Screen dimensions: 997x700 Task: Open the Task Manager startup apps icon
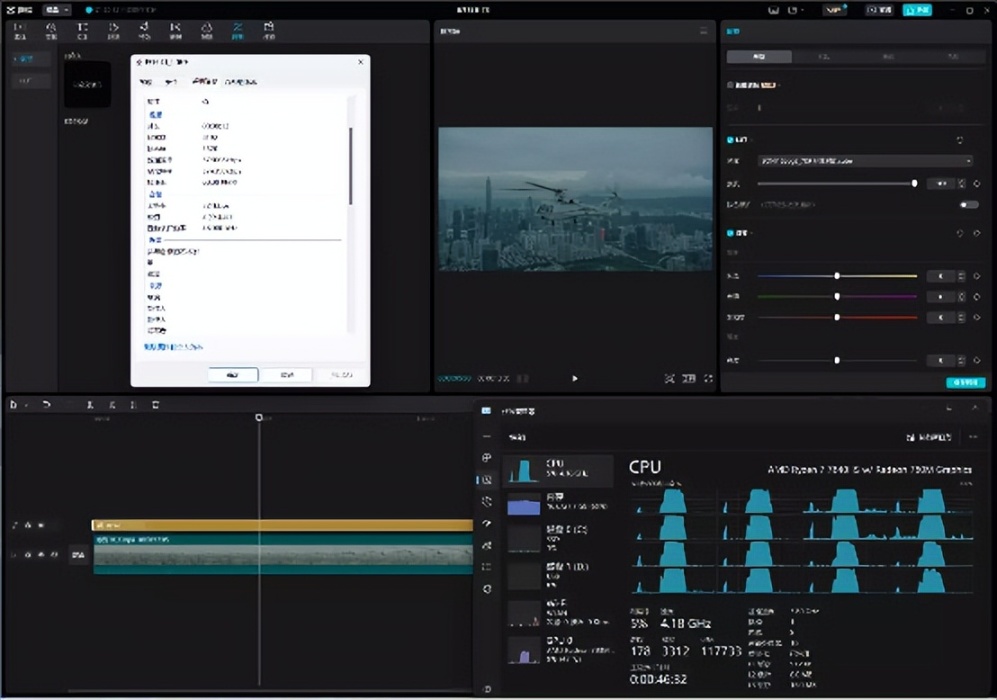tap(486, 523)
